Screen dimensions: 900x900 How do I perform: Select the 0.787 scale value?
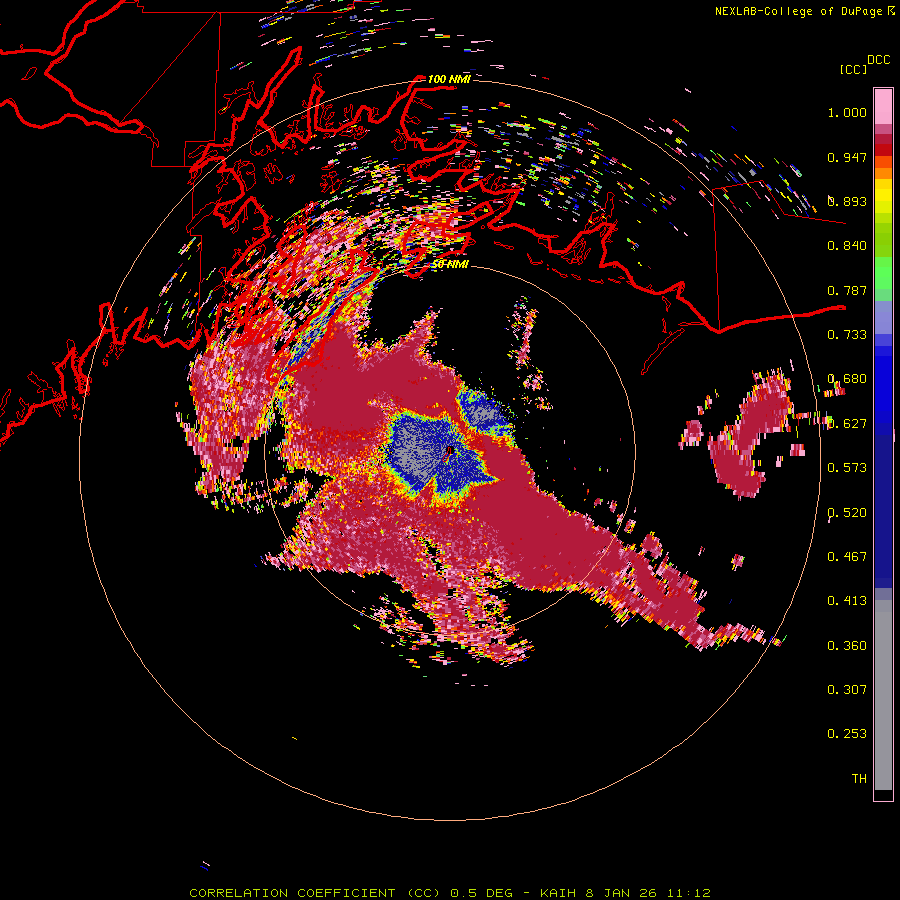(x=847, y=290)
